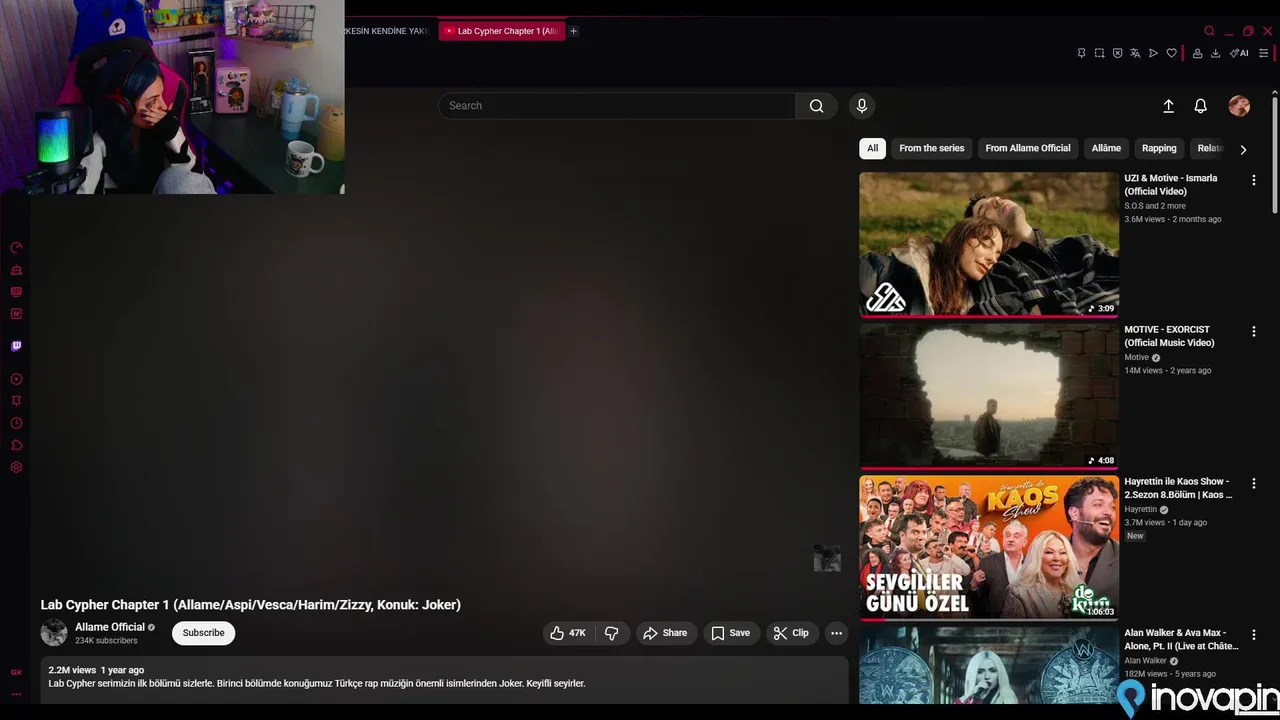
Task: Open YouTube create upload icon
Action: pyautogui.click(x=1168, y=106)
